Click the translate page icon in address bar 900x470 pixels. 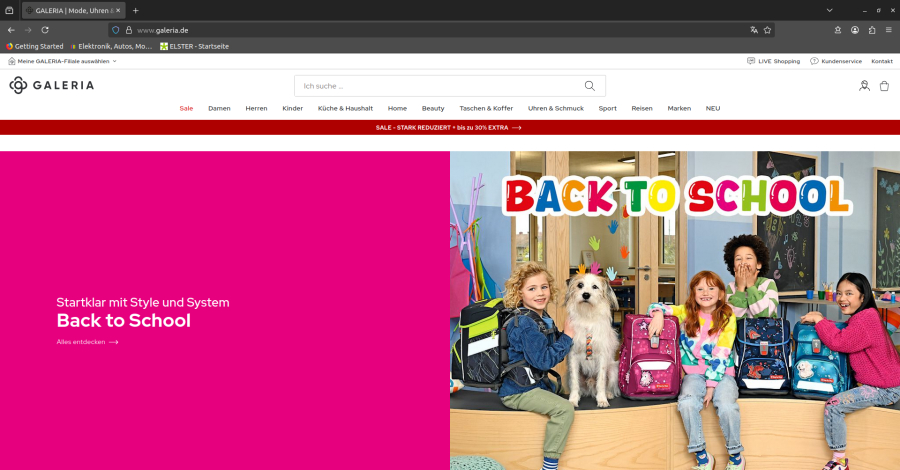click(754, 30)
